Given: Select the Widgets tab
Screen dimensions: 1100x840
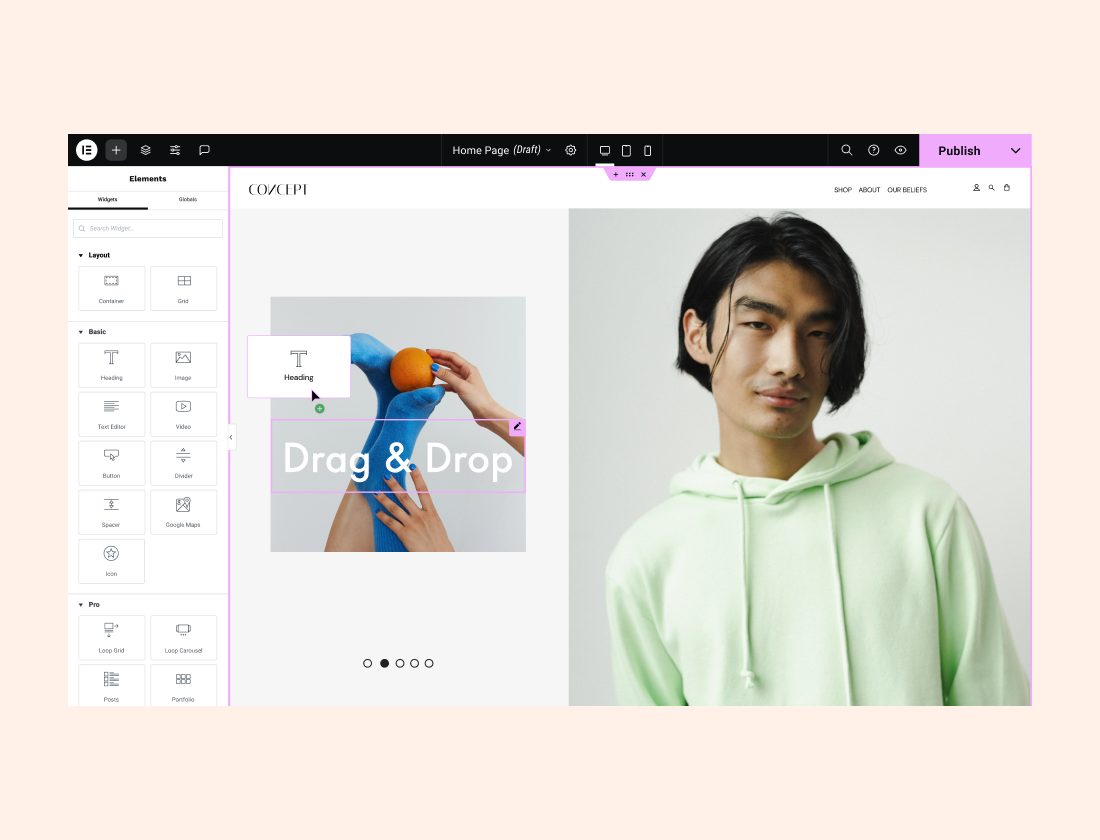Looking at the screenshot, I should 107,199.
